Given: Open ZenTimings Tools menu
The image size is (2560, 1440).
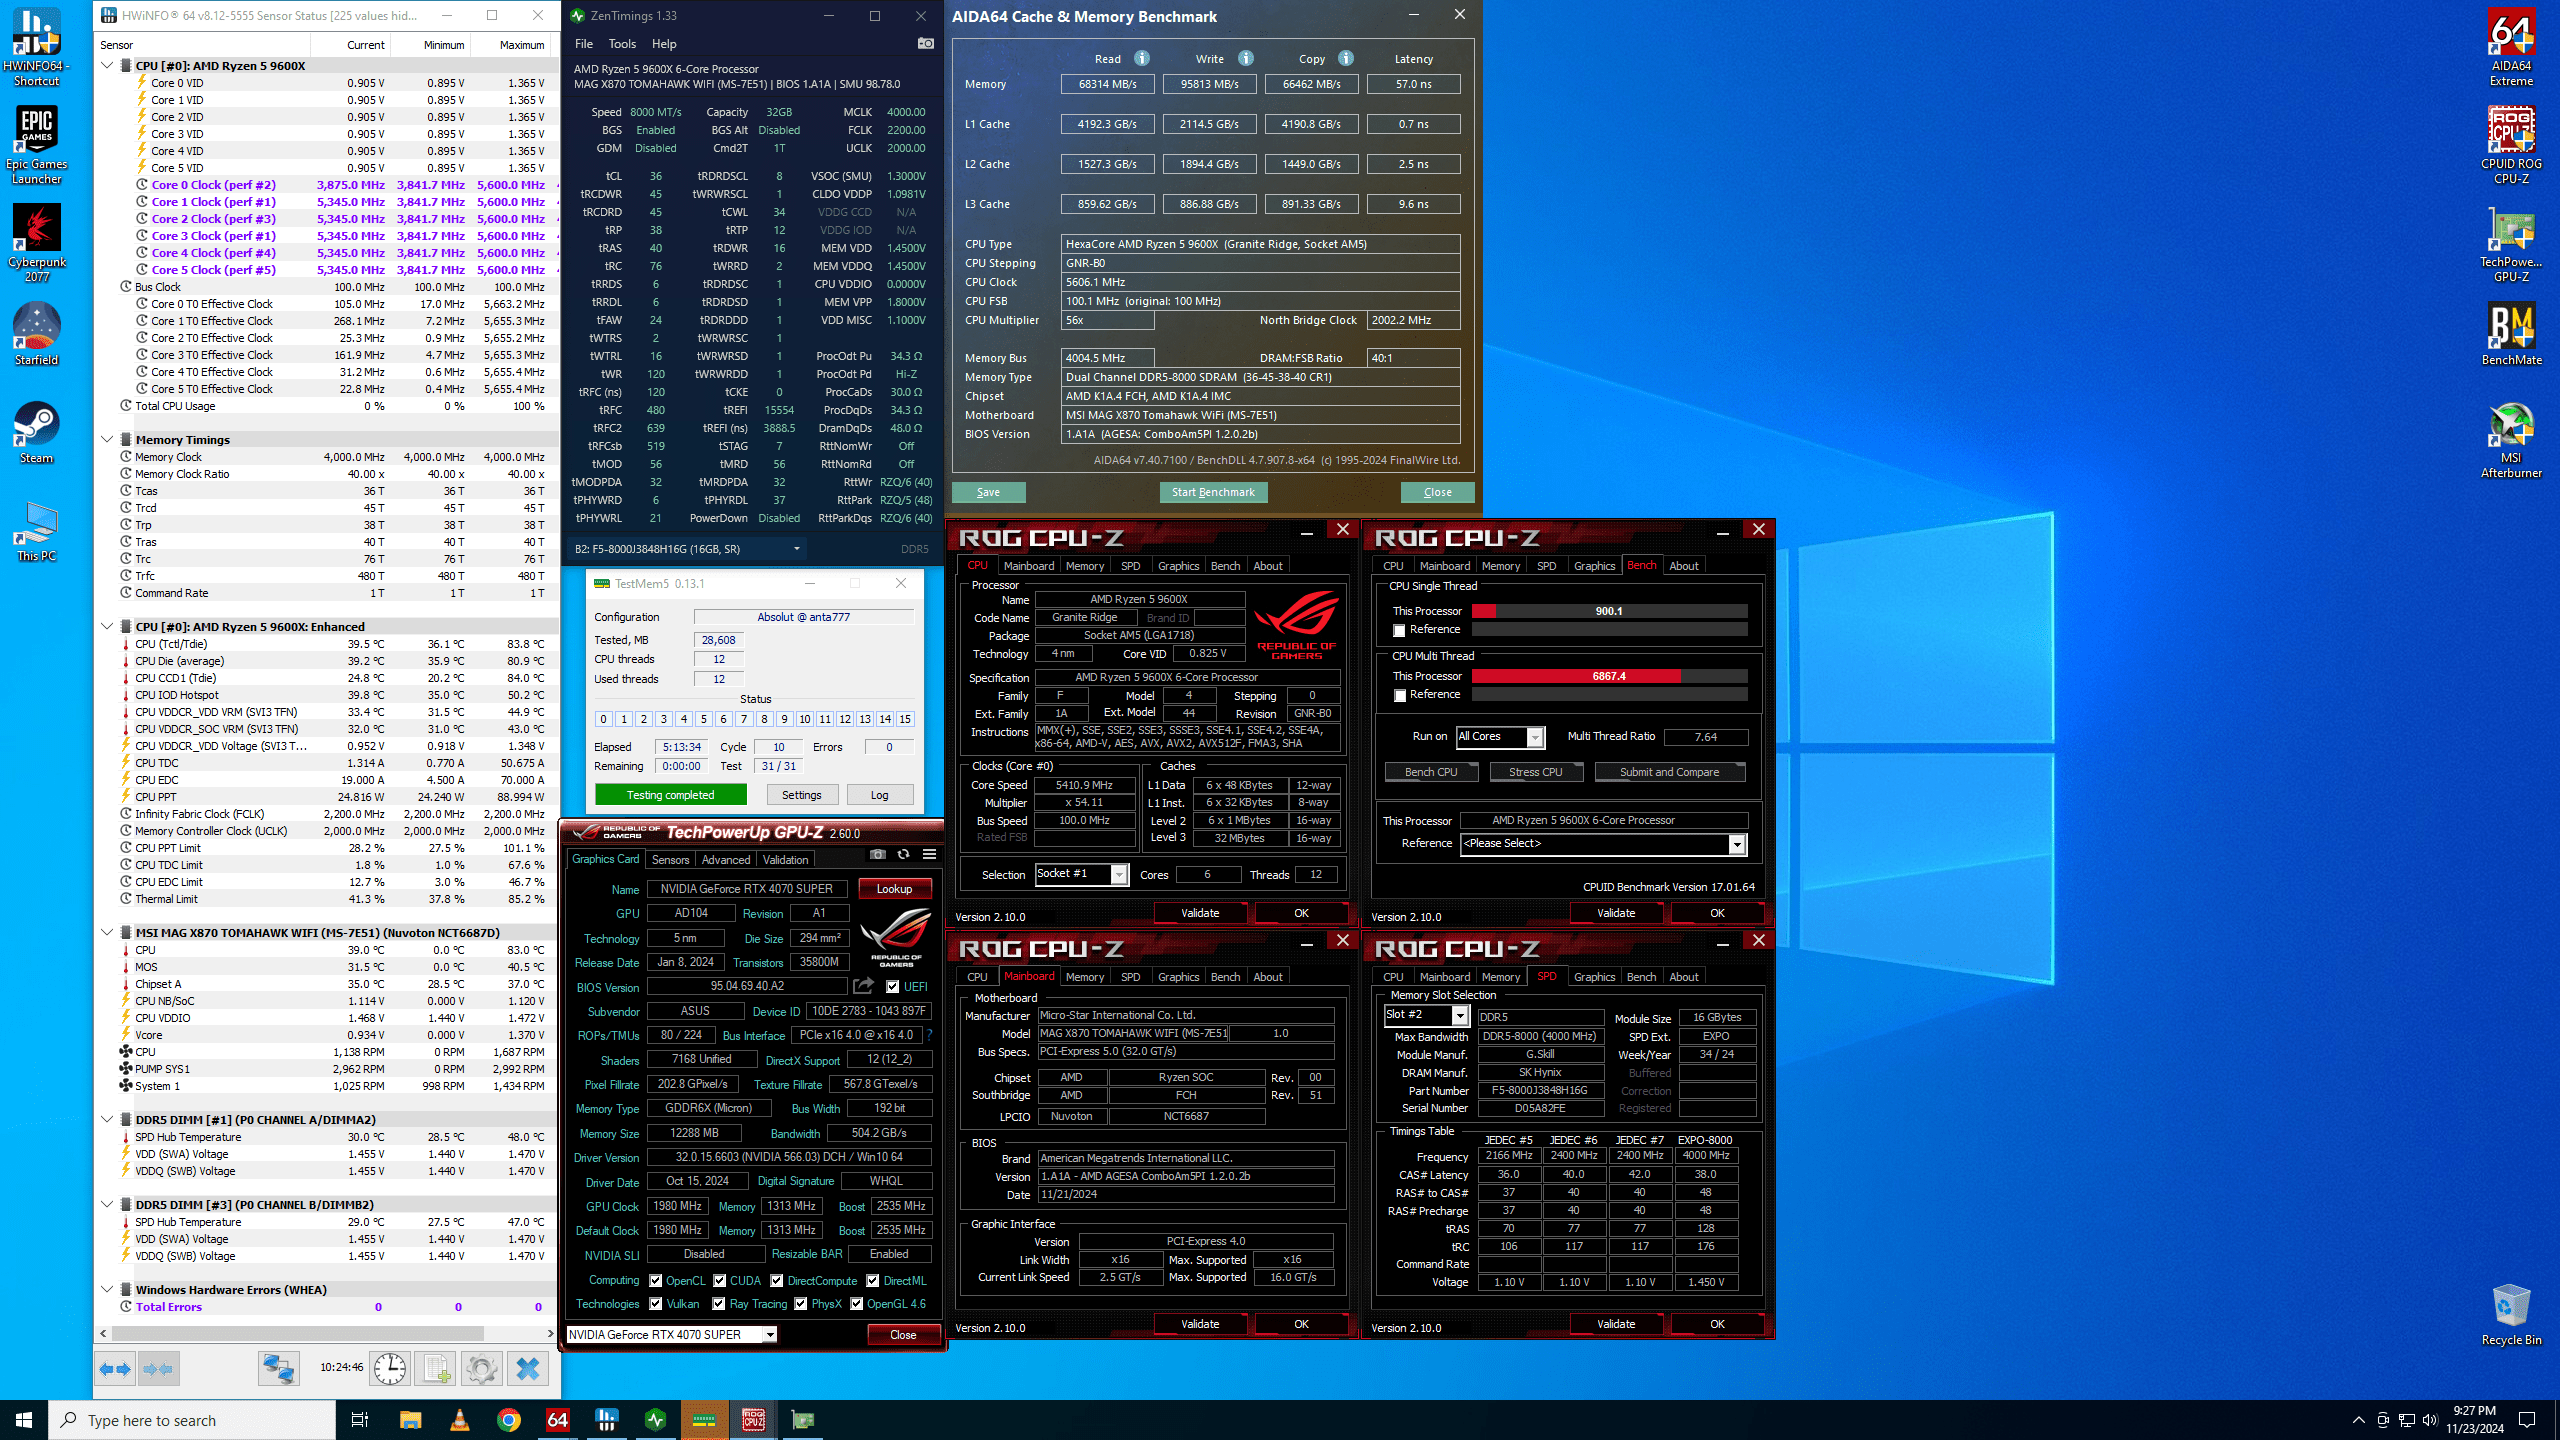Looking at the screenshot, I should [622, 44].
